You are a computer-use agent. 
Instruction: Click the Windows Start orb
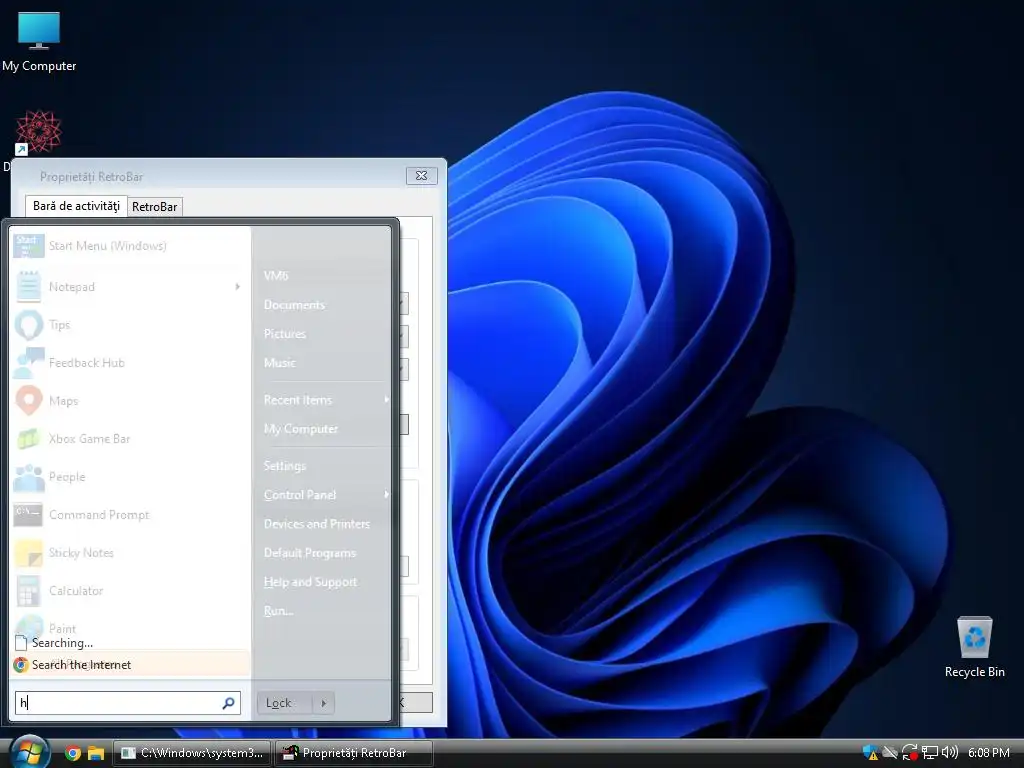click(x=28, y=752)
